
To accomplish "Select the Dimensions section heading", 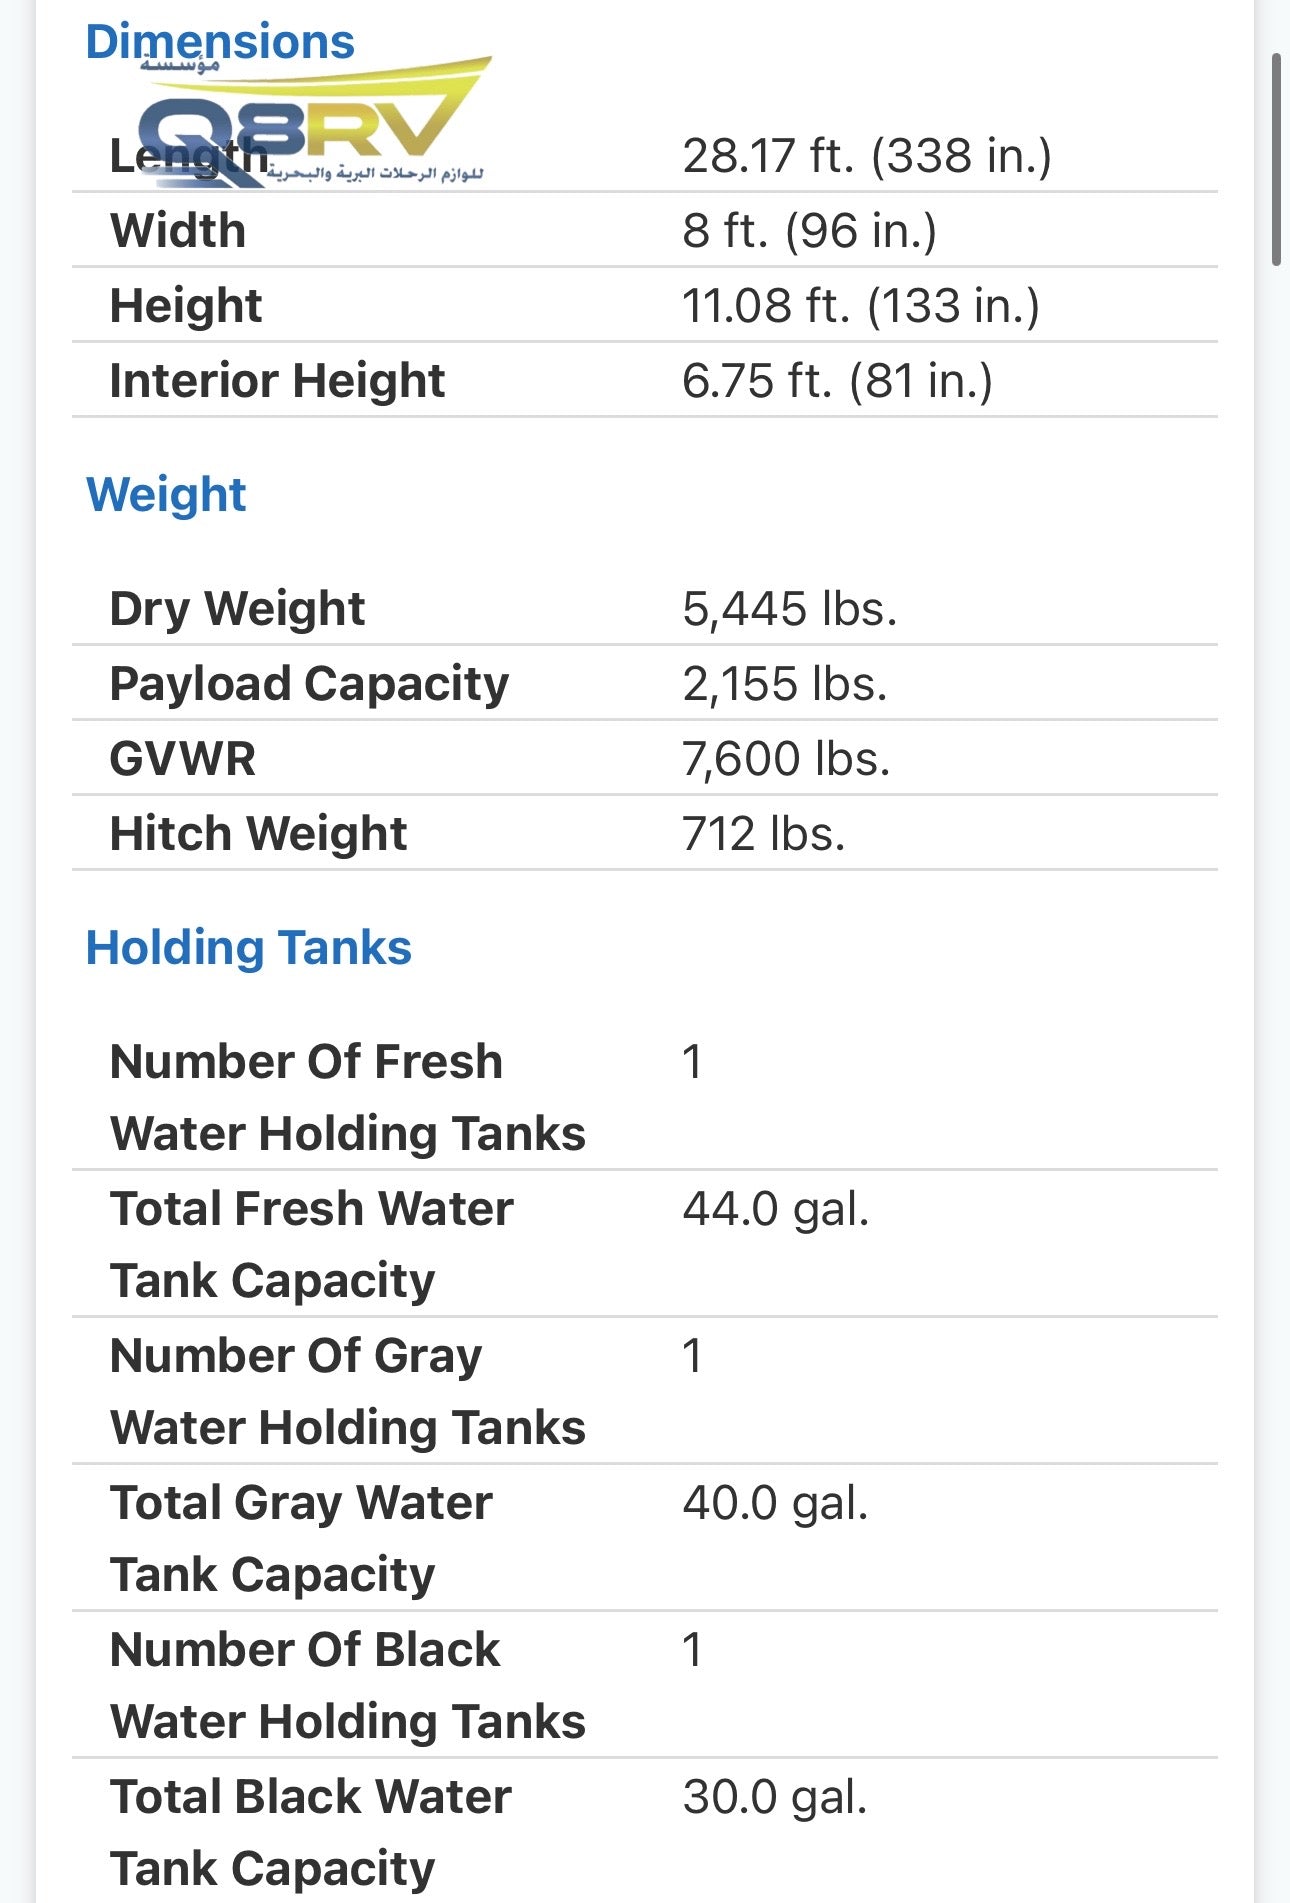I will [x=220, y=42].
